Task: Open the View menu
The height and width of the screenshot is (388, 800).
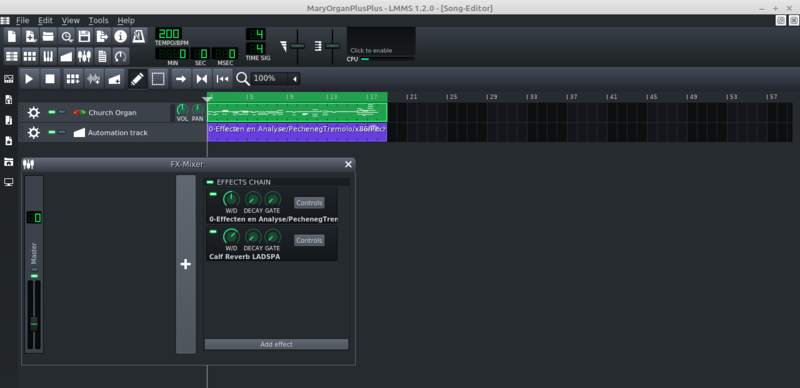Action: pos(70,20)
